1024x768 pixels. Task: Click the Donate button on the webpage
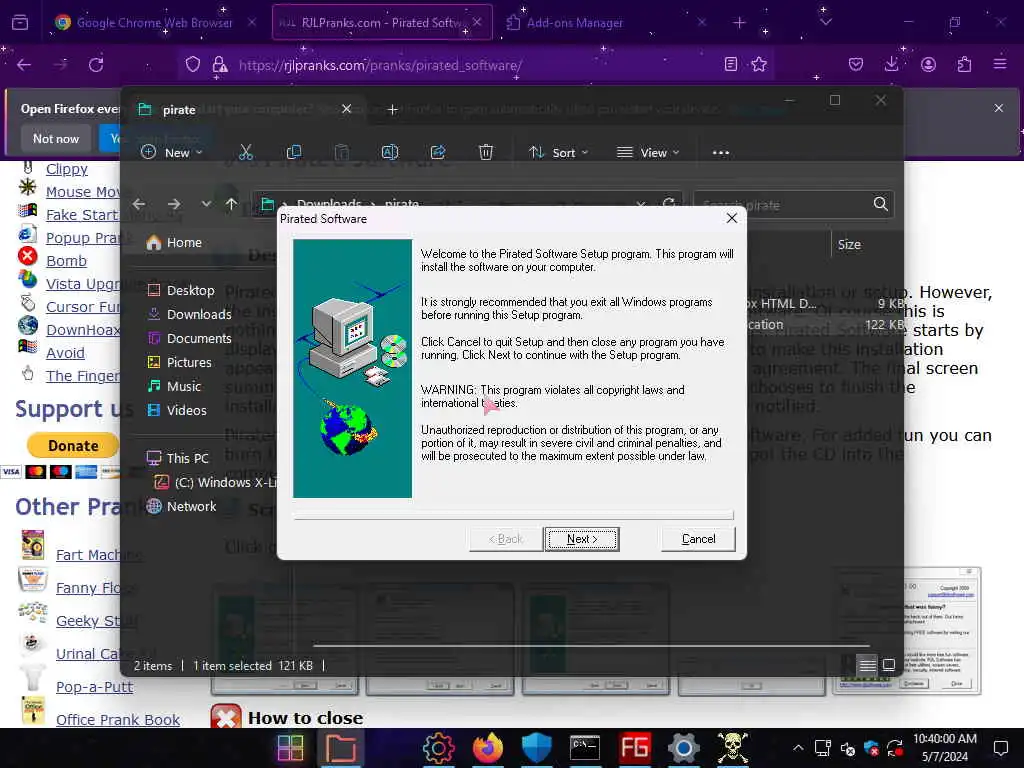(x=73, y=446)
